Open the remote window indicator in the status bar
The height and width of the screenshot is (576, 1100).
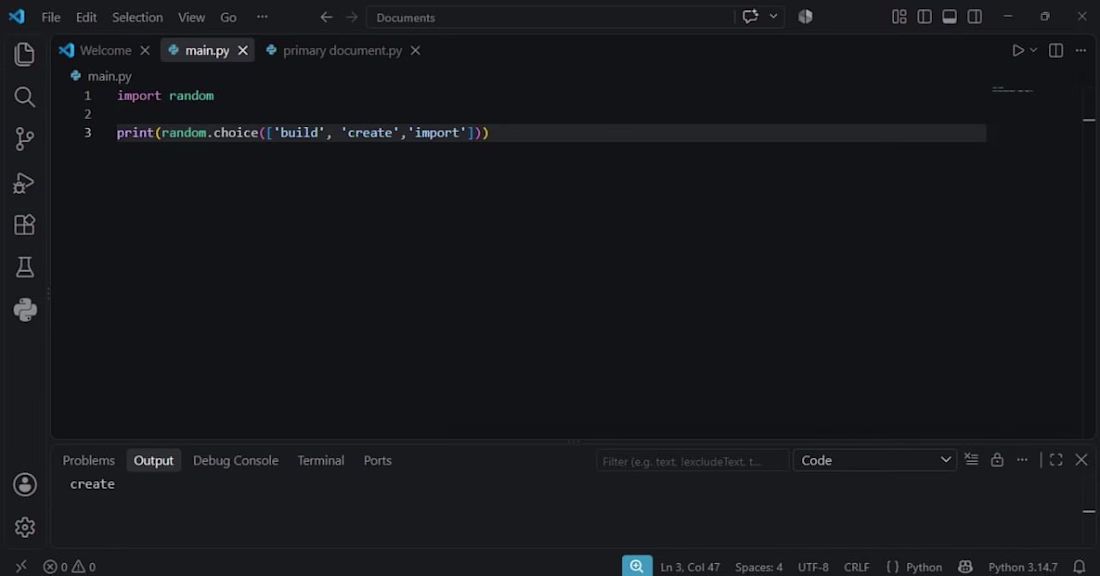(x=21, y=567)
